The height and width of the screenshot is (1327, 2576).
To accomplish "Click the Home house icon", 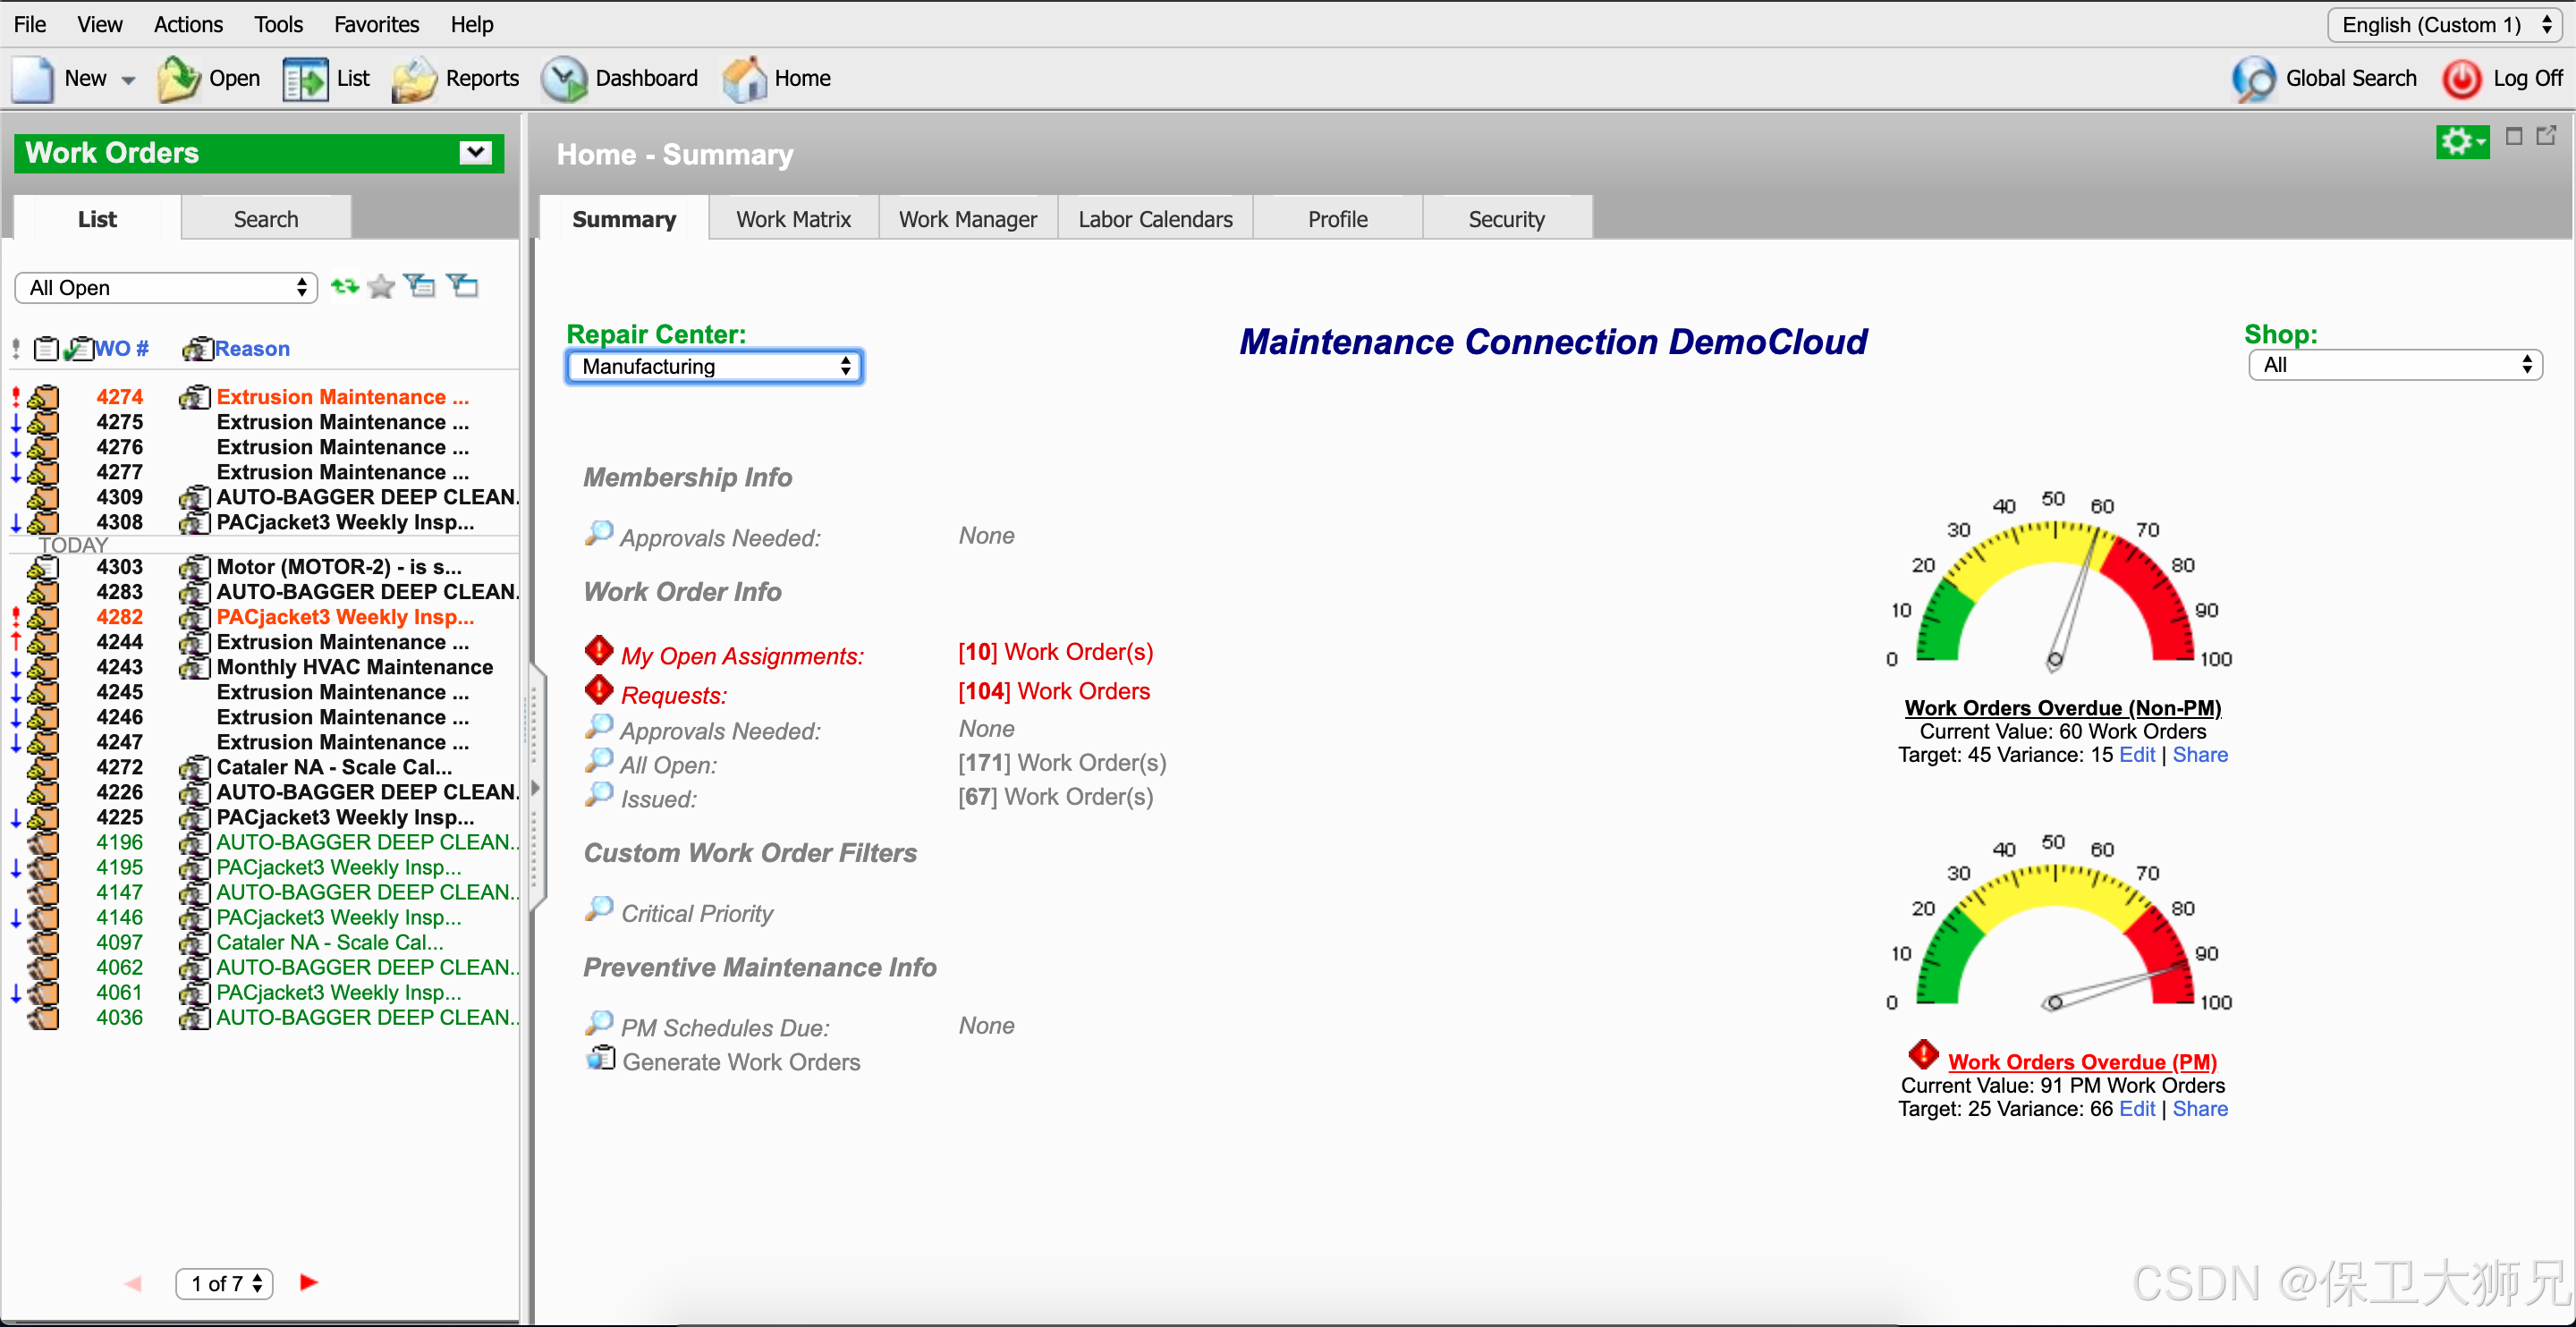I will [744, 78].
